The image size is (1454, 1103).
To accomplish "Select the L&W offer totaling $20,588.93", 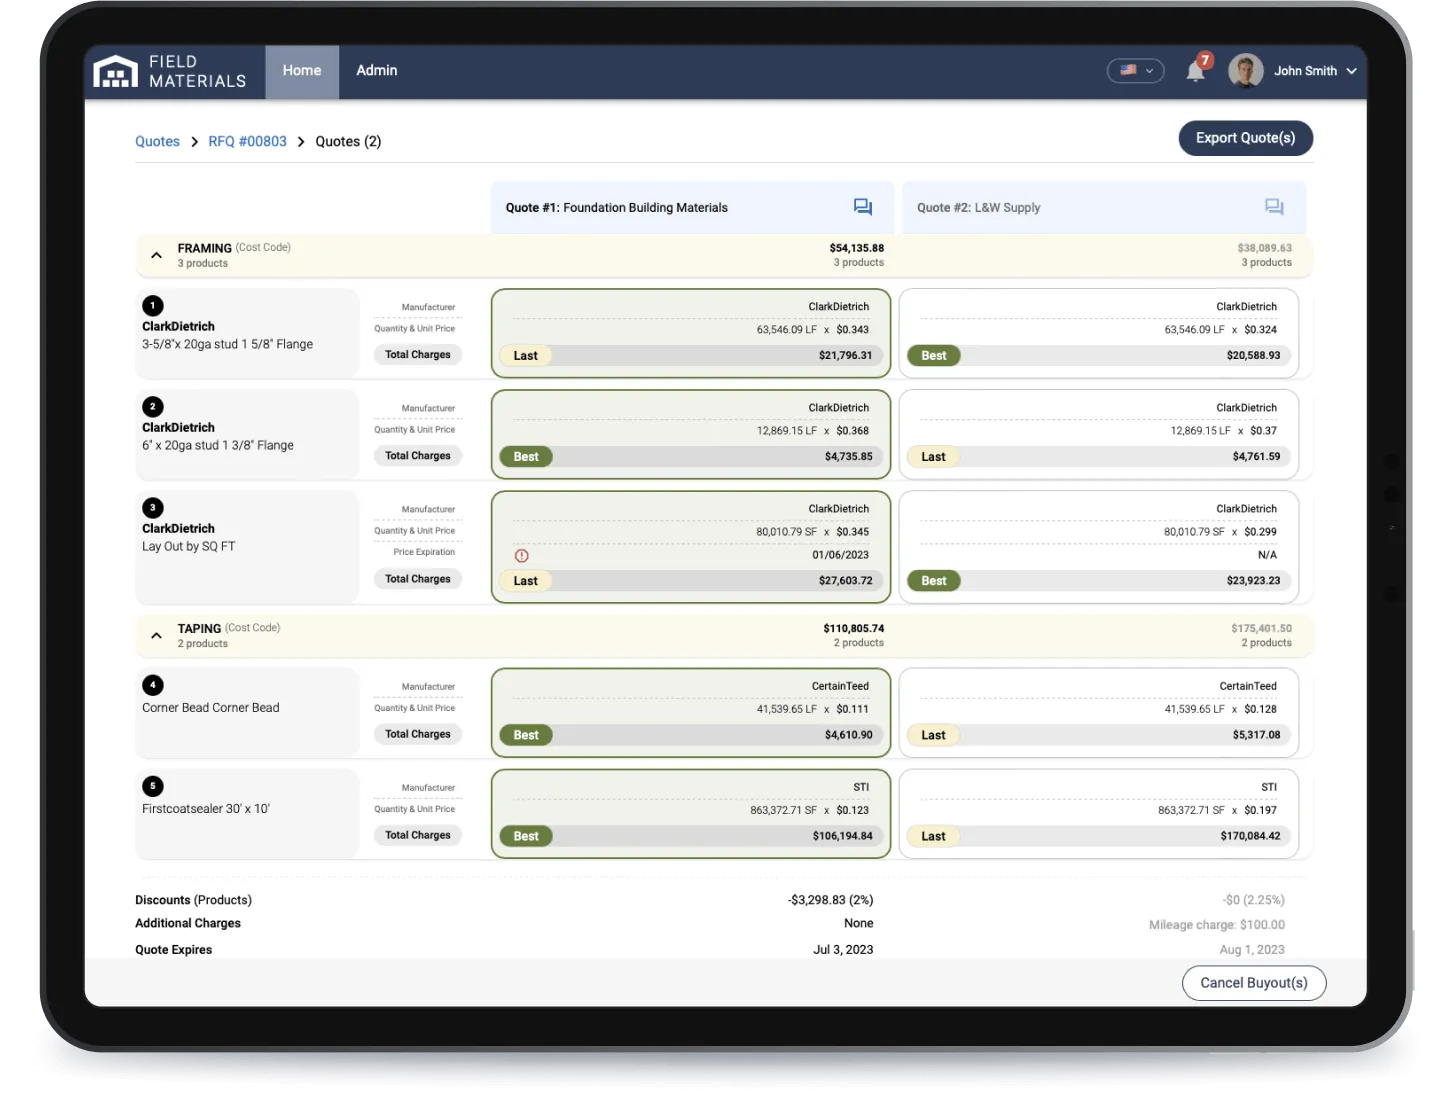I will (1099, 333).
